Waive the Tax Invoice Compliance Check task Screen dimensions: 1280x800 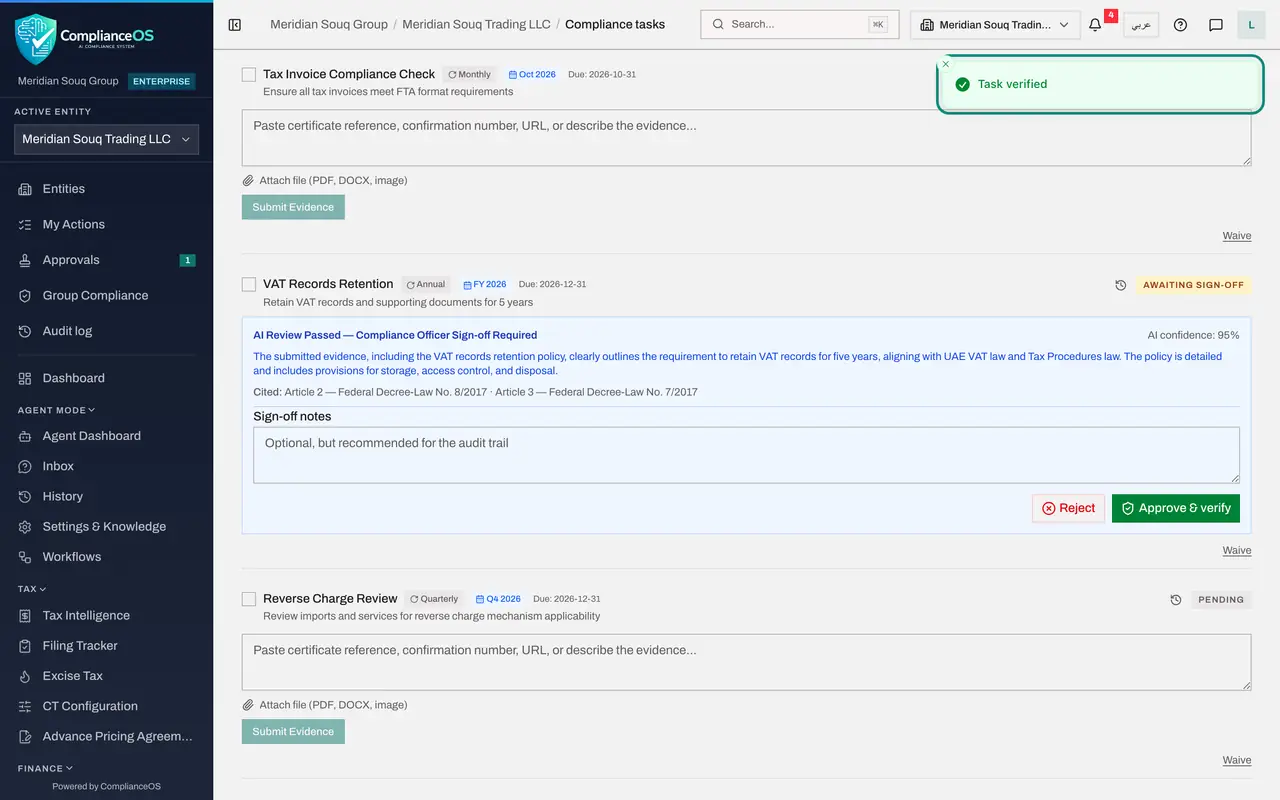[1237, 236]
